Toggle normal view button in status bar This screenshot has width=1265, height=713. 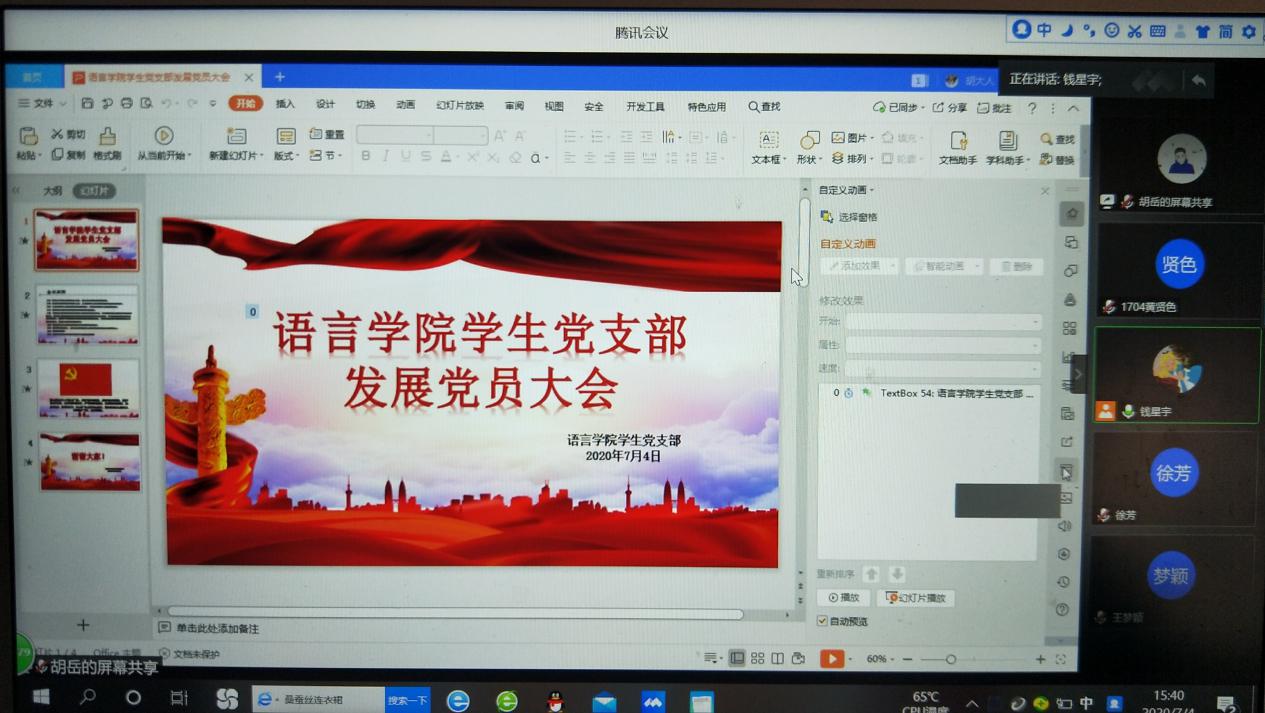(737, 658)
